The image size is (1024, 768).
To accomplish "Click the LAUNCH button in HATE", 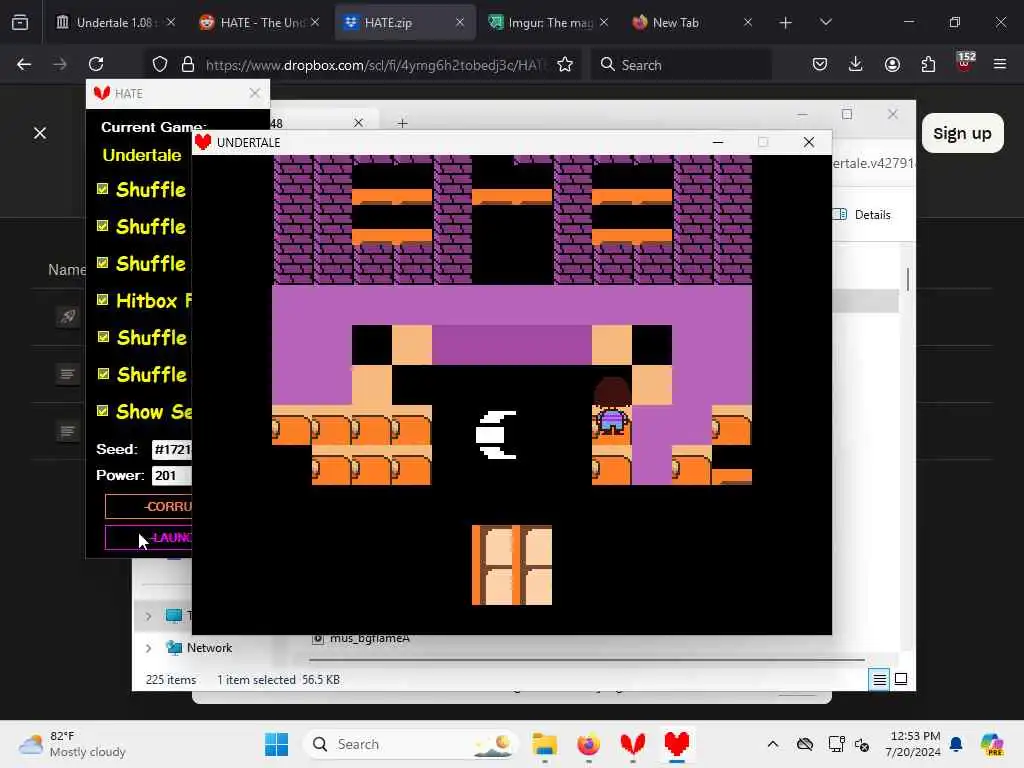I will pos(149,537).
